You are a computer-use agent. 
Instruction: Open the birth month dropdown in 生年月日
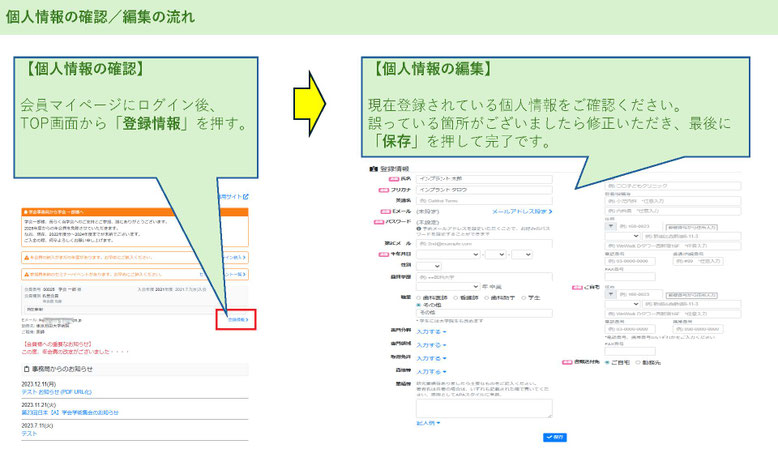coord(495,255)
